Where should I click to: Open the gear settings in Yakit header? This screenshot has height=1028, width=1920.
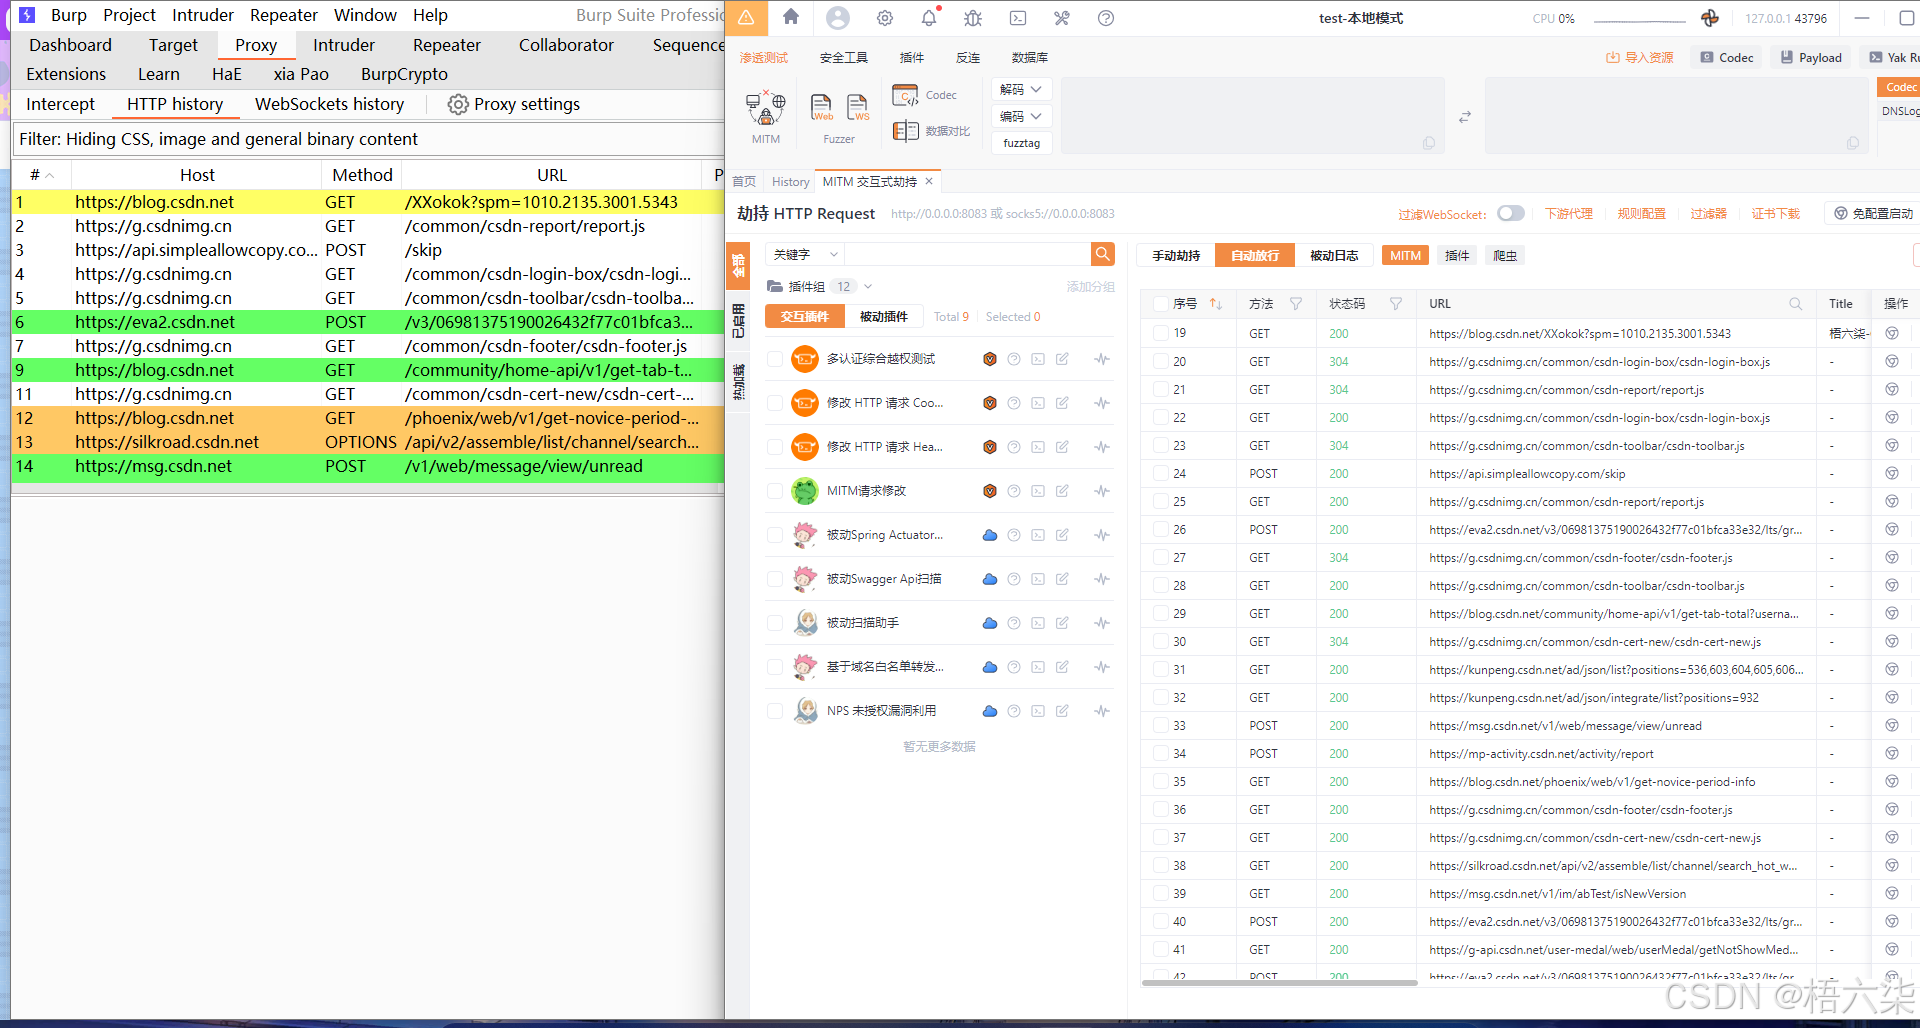(885, 18)
